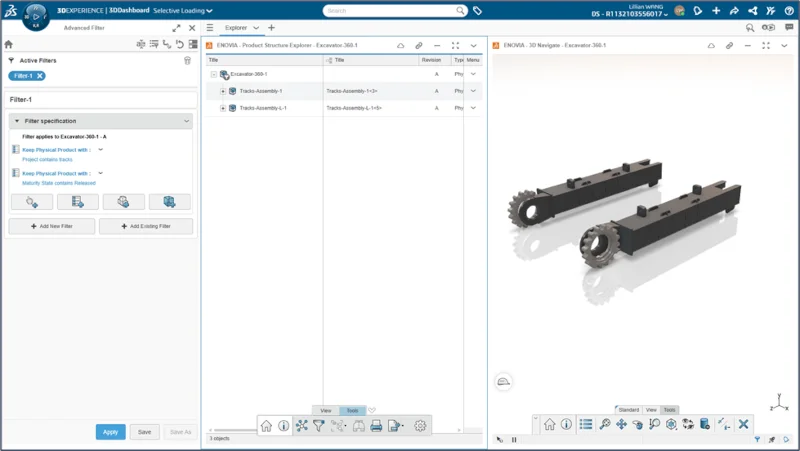Open the Menu chevron for Excavator-360-1 row
Image resolution: width=800 pixels, height=451 pixels.
[473, 74]
